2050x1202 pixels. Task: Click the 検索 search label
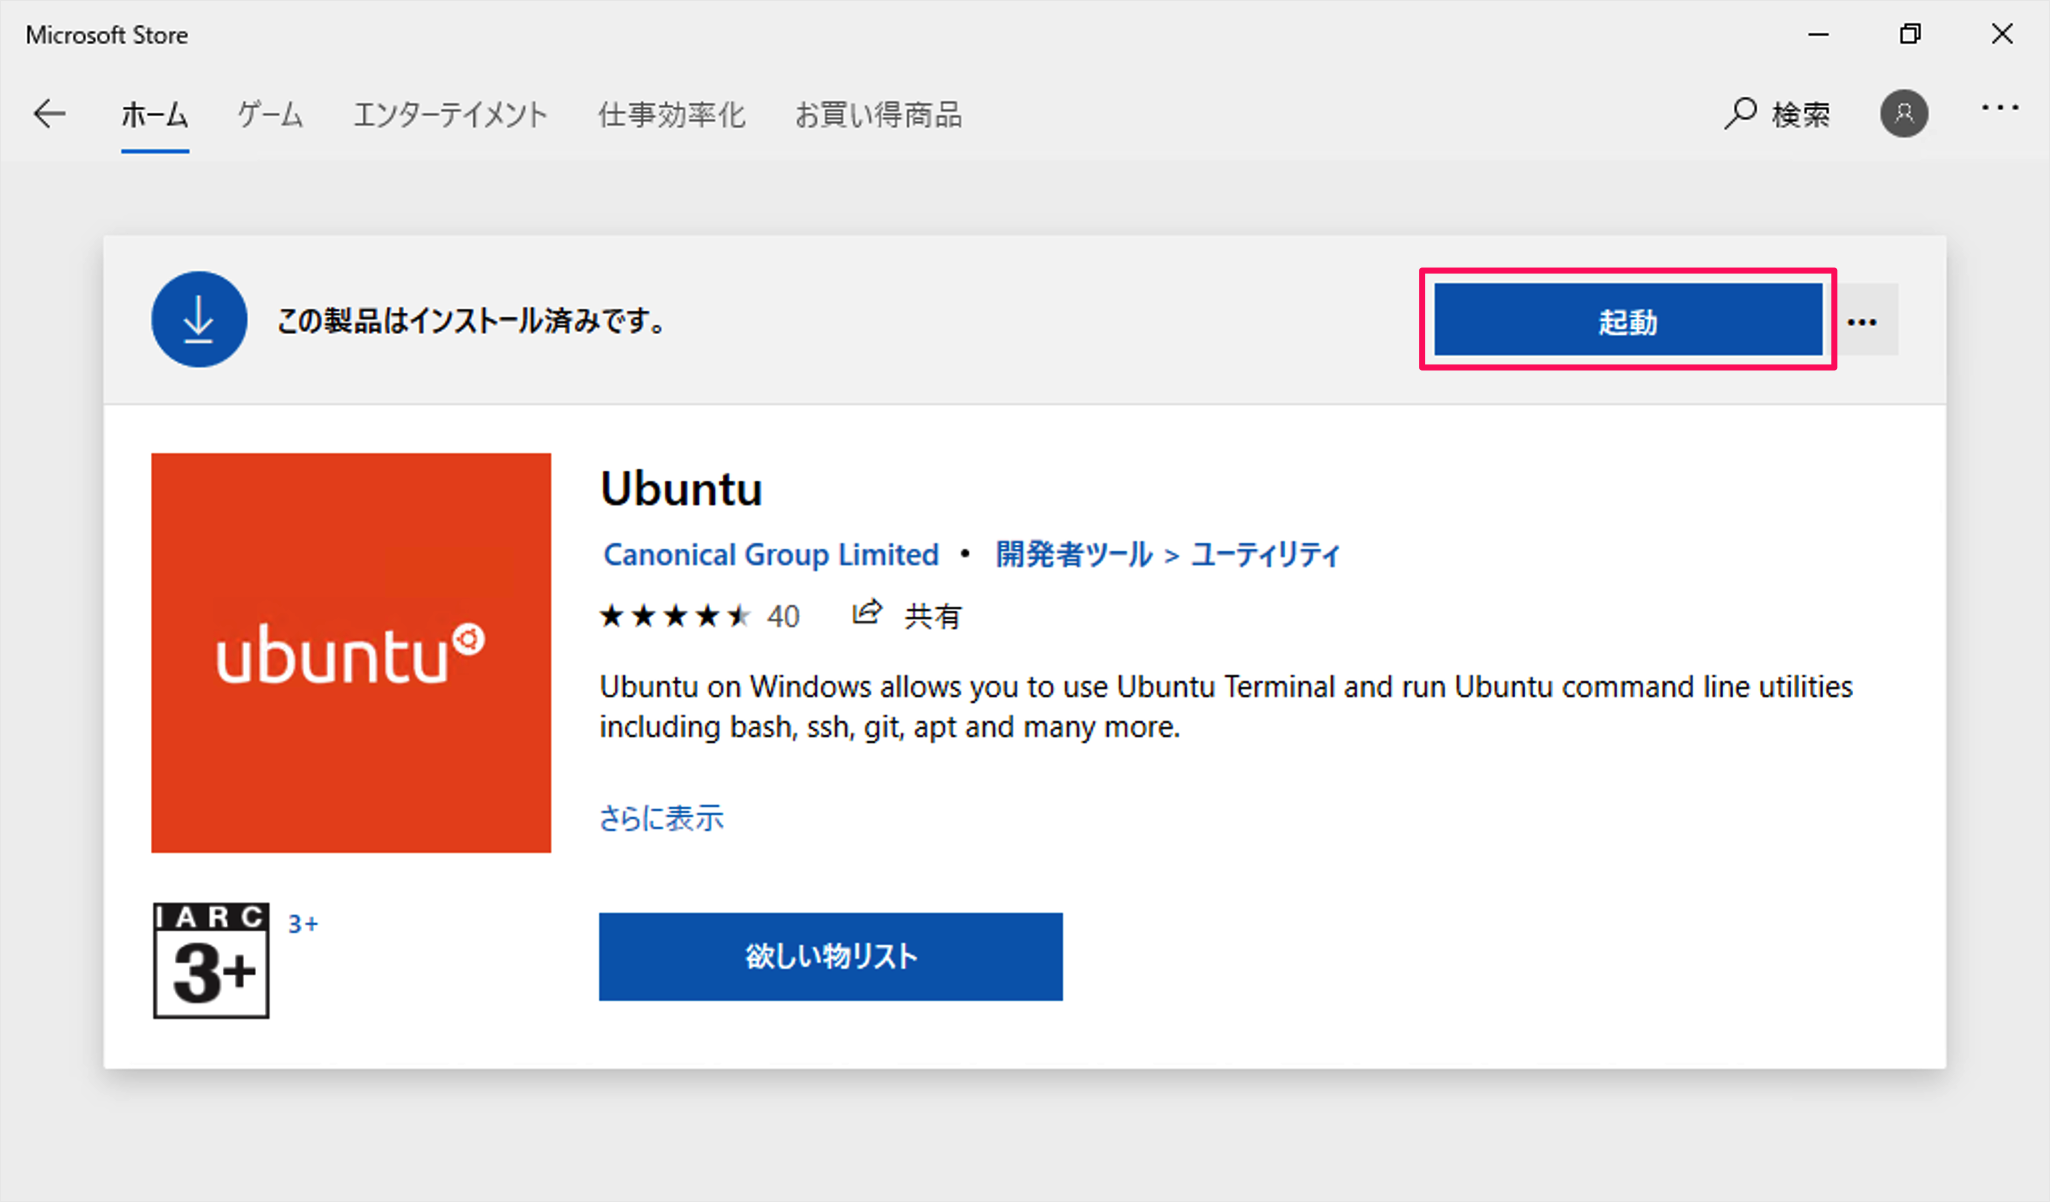1801,115
